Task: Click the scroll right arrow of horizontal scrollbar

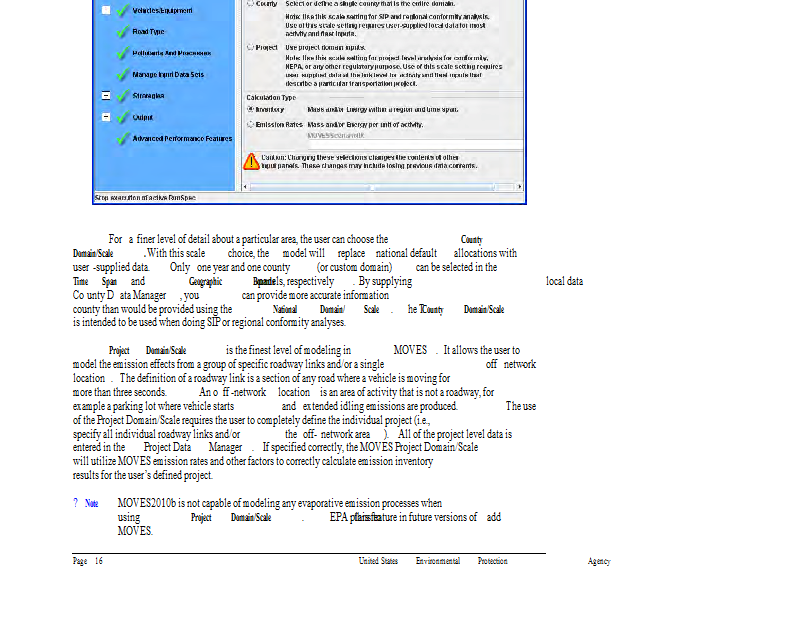Action: point(518,187)
